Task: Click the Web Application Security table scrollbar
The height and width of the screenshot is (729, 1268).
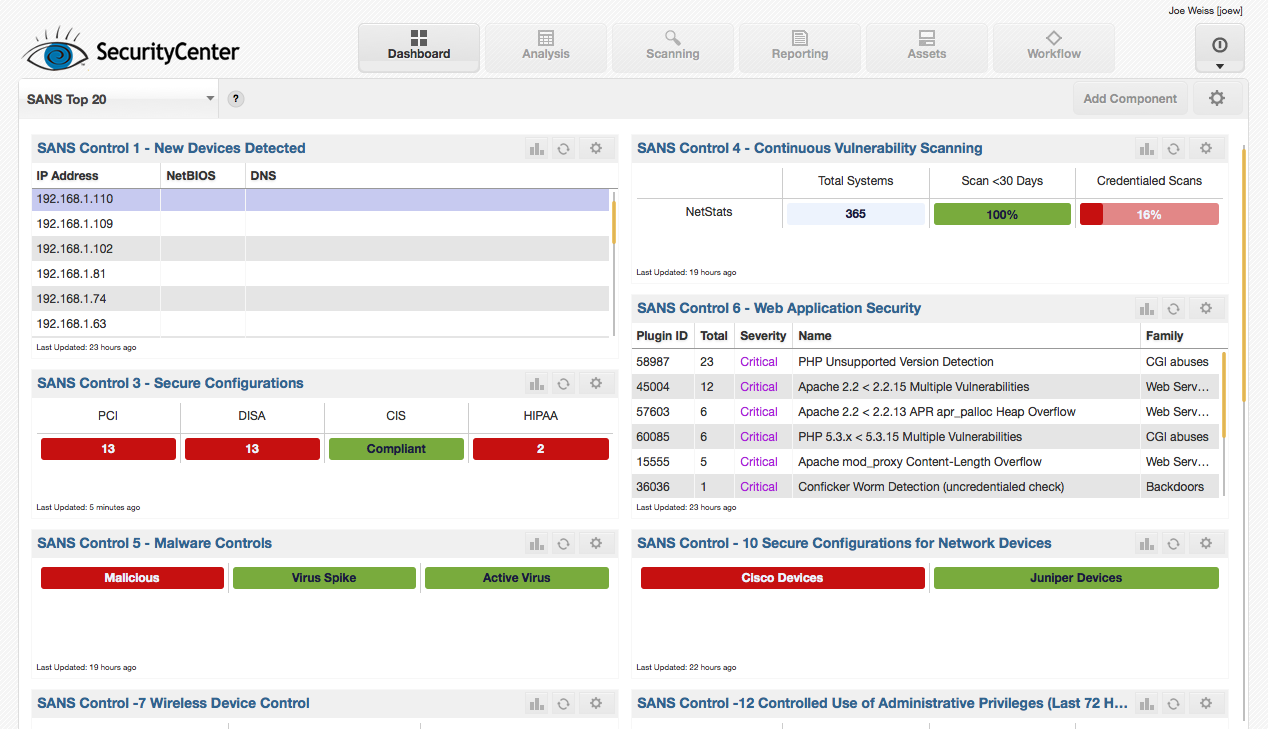Action: click(1224, 394)
